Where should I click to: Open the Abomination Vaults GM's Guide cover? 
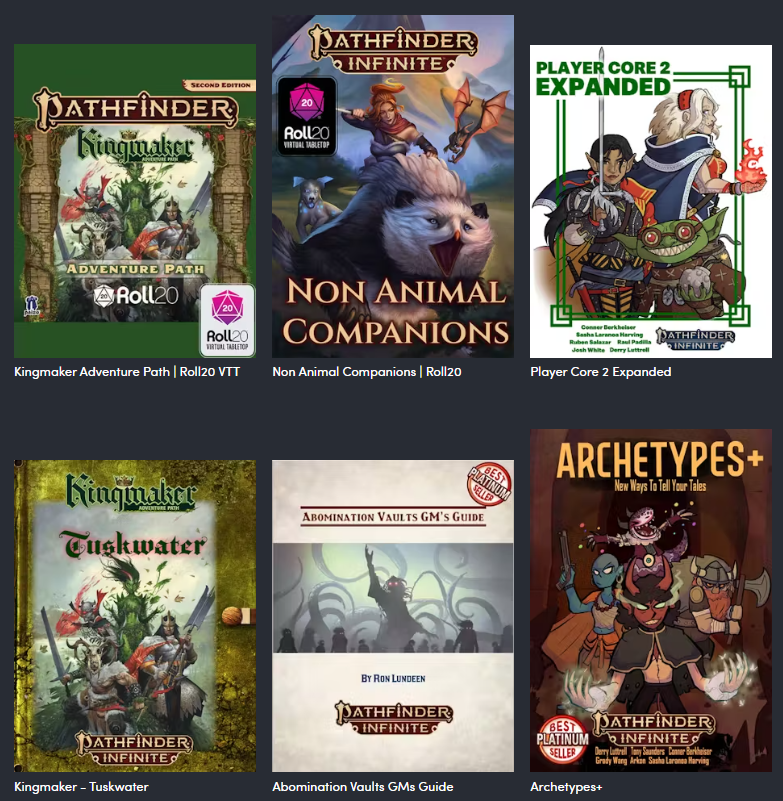[393, 616]
